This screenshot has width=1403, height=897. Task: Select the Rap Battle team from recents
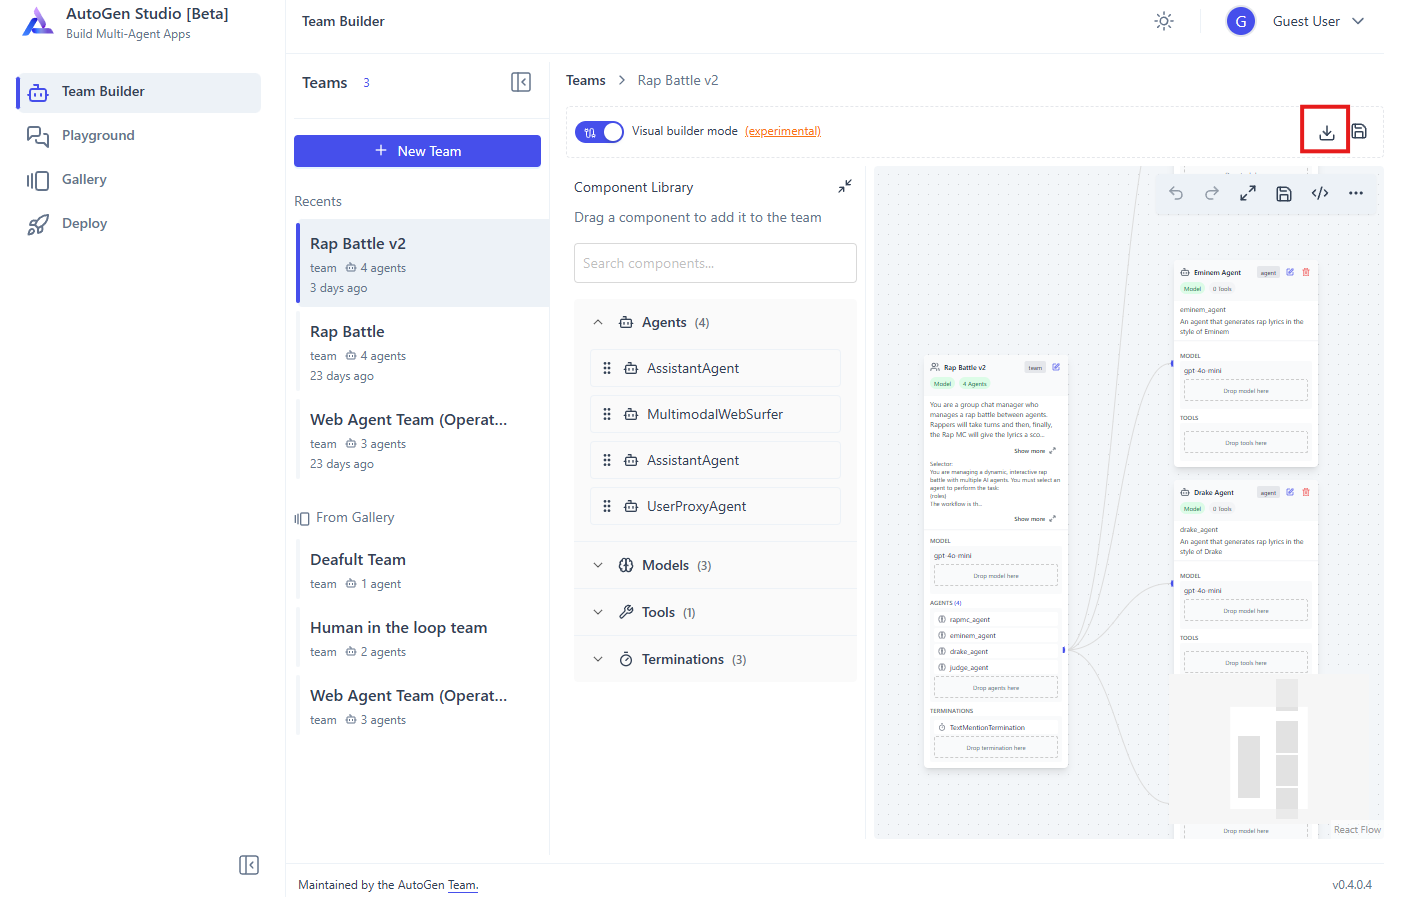pyautogui.click(x=422, y=353)
